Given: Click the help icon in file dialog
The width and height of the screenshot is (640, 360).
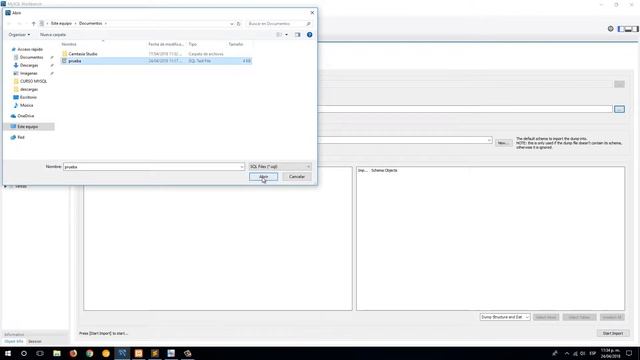Looking at the screenshot, I should [x=309, y=35].
